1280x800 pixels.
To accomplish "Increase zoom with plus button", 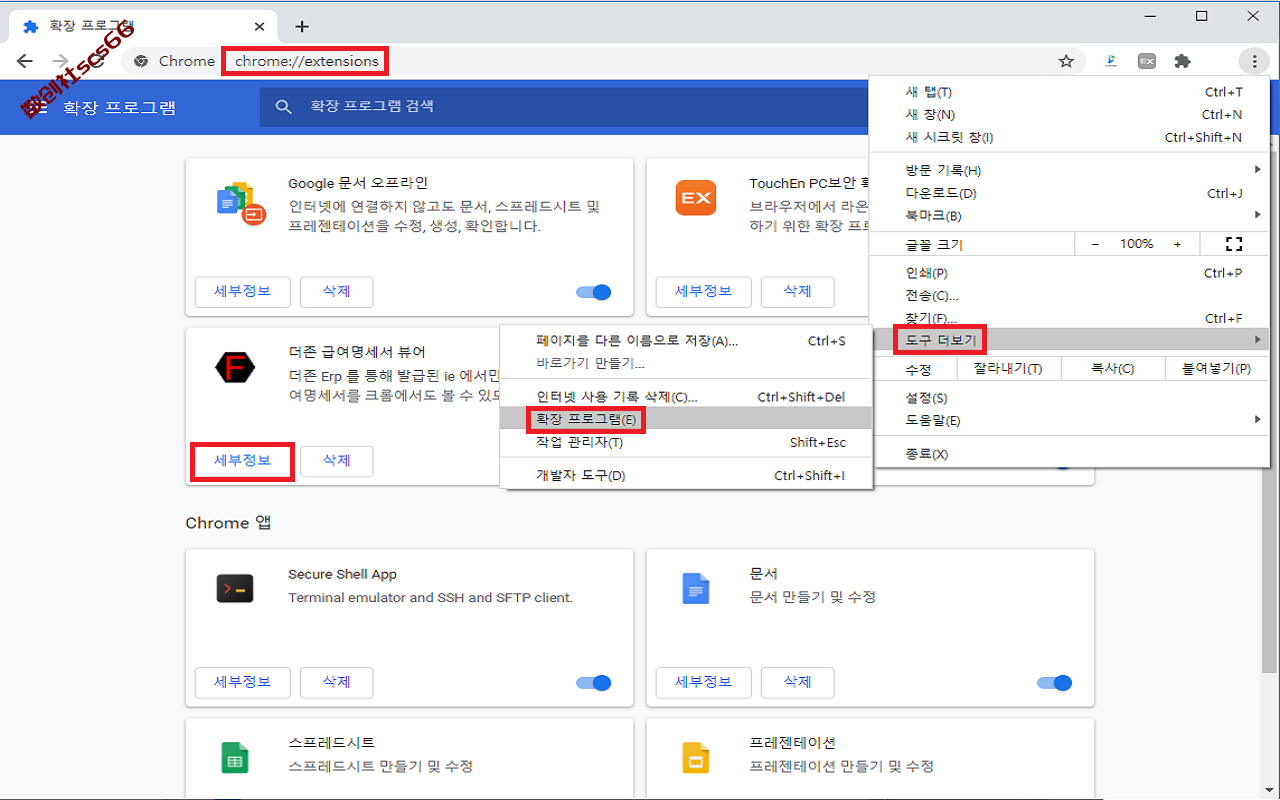I will tap(1177, 244).
